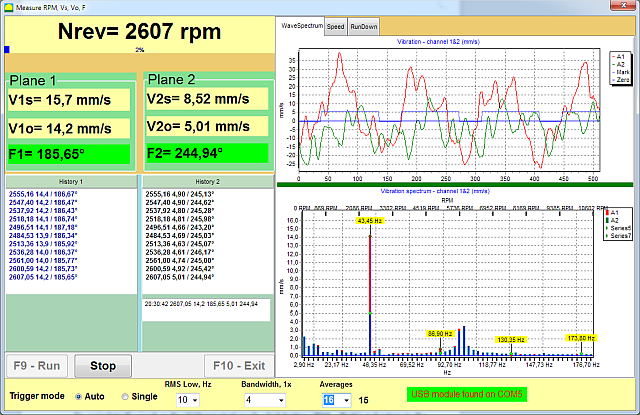Click the F1= 185,65° phase reading
This screenshot has height=415, width=640.
69,154
